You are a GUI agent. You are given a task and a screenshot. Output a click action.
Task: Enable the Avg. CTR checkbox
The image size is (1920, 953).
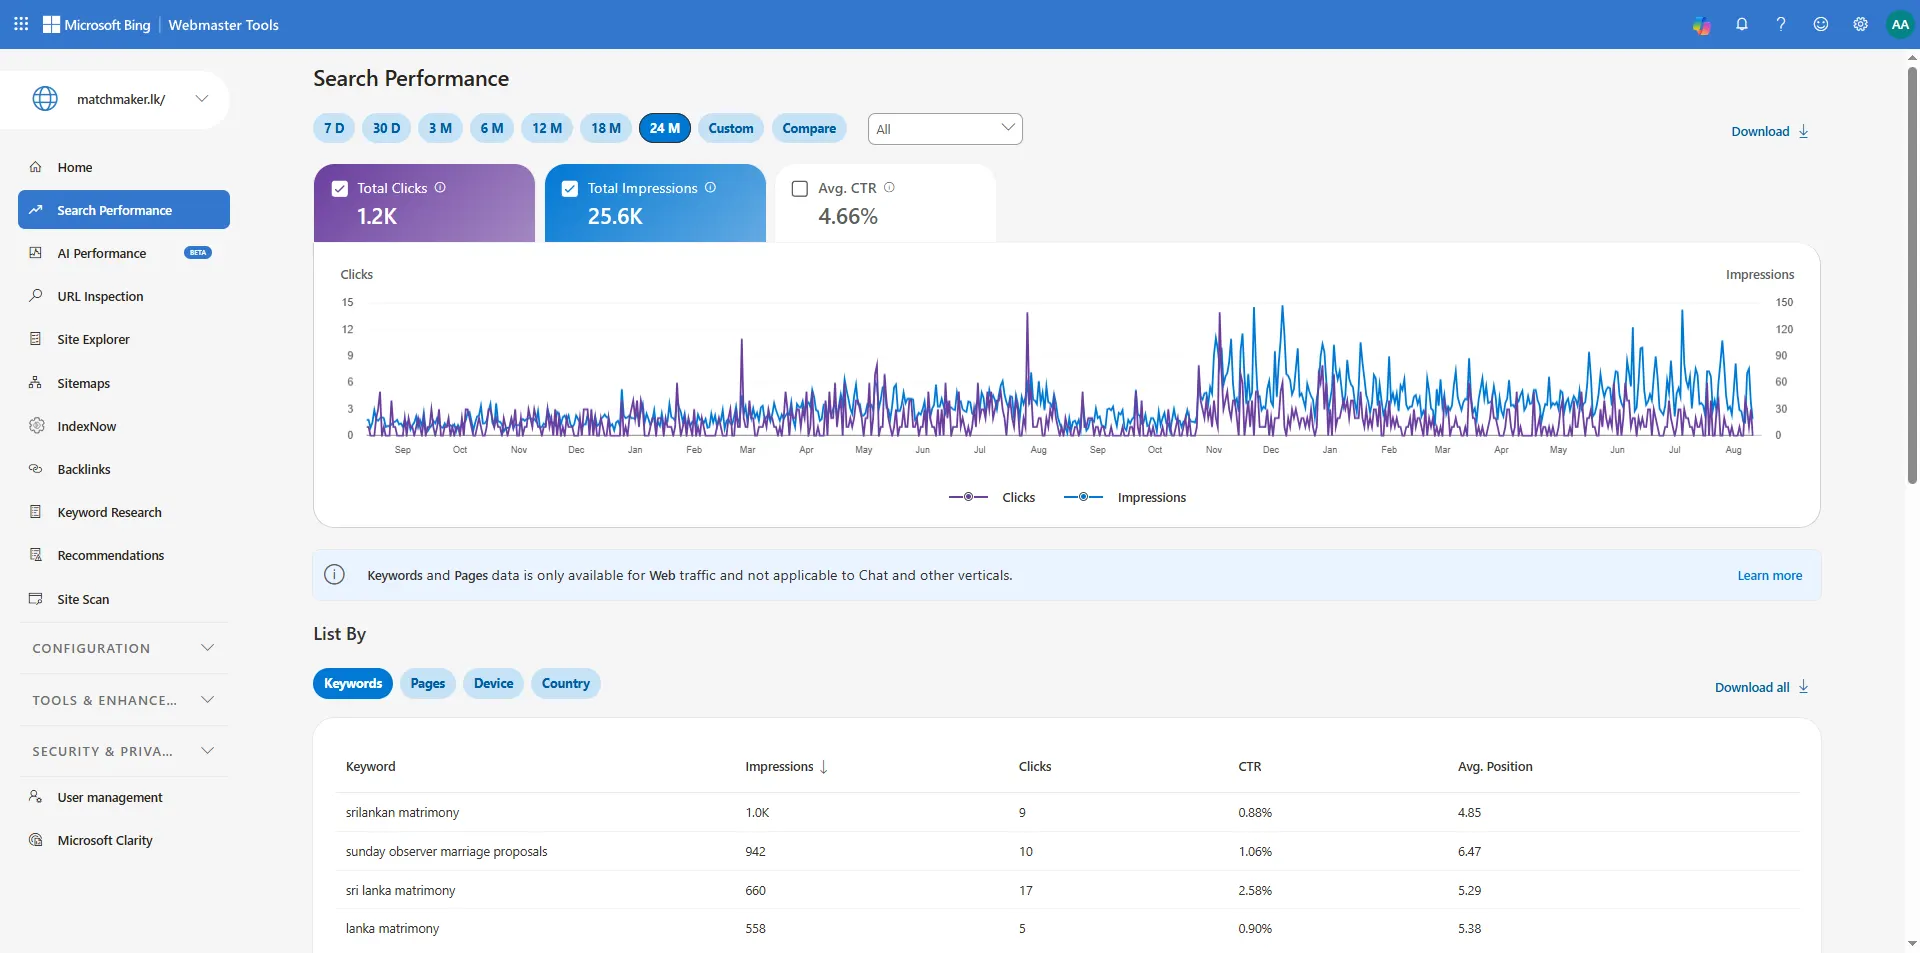(x=800, y=189)
